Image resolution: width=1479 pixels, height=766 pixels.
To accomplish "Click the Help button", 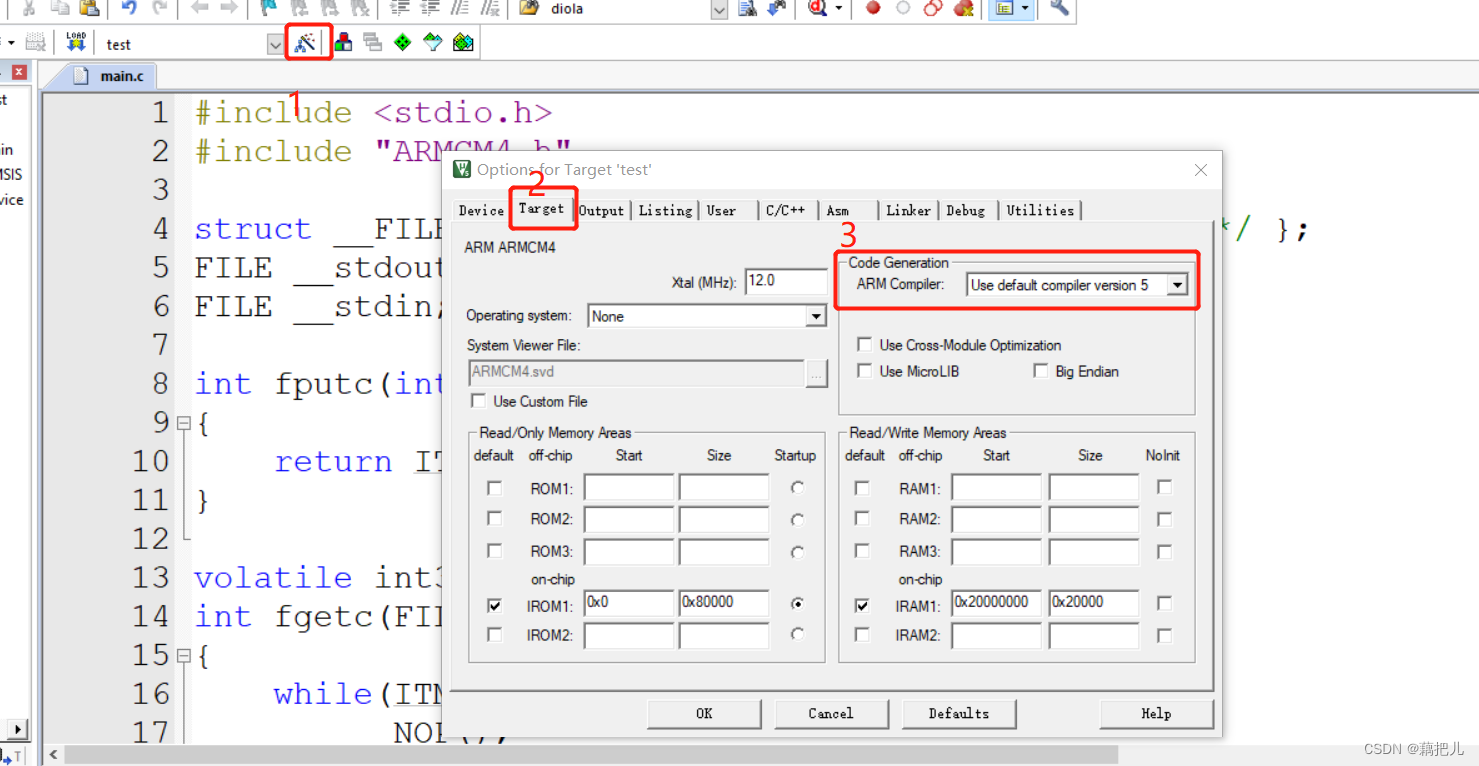I will [1156, 713].
